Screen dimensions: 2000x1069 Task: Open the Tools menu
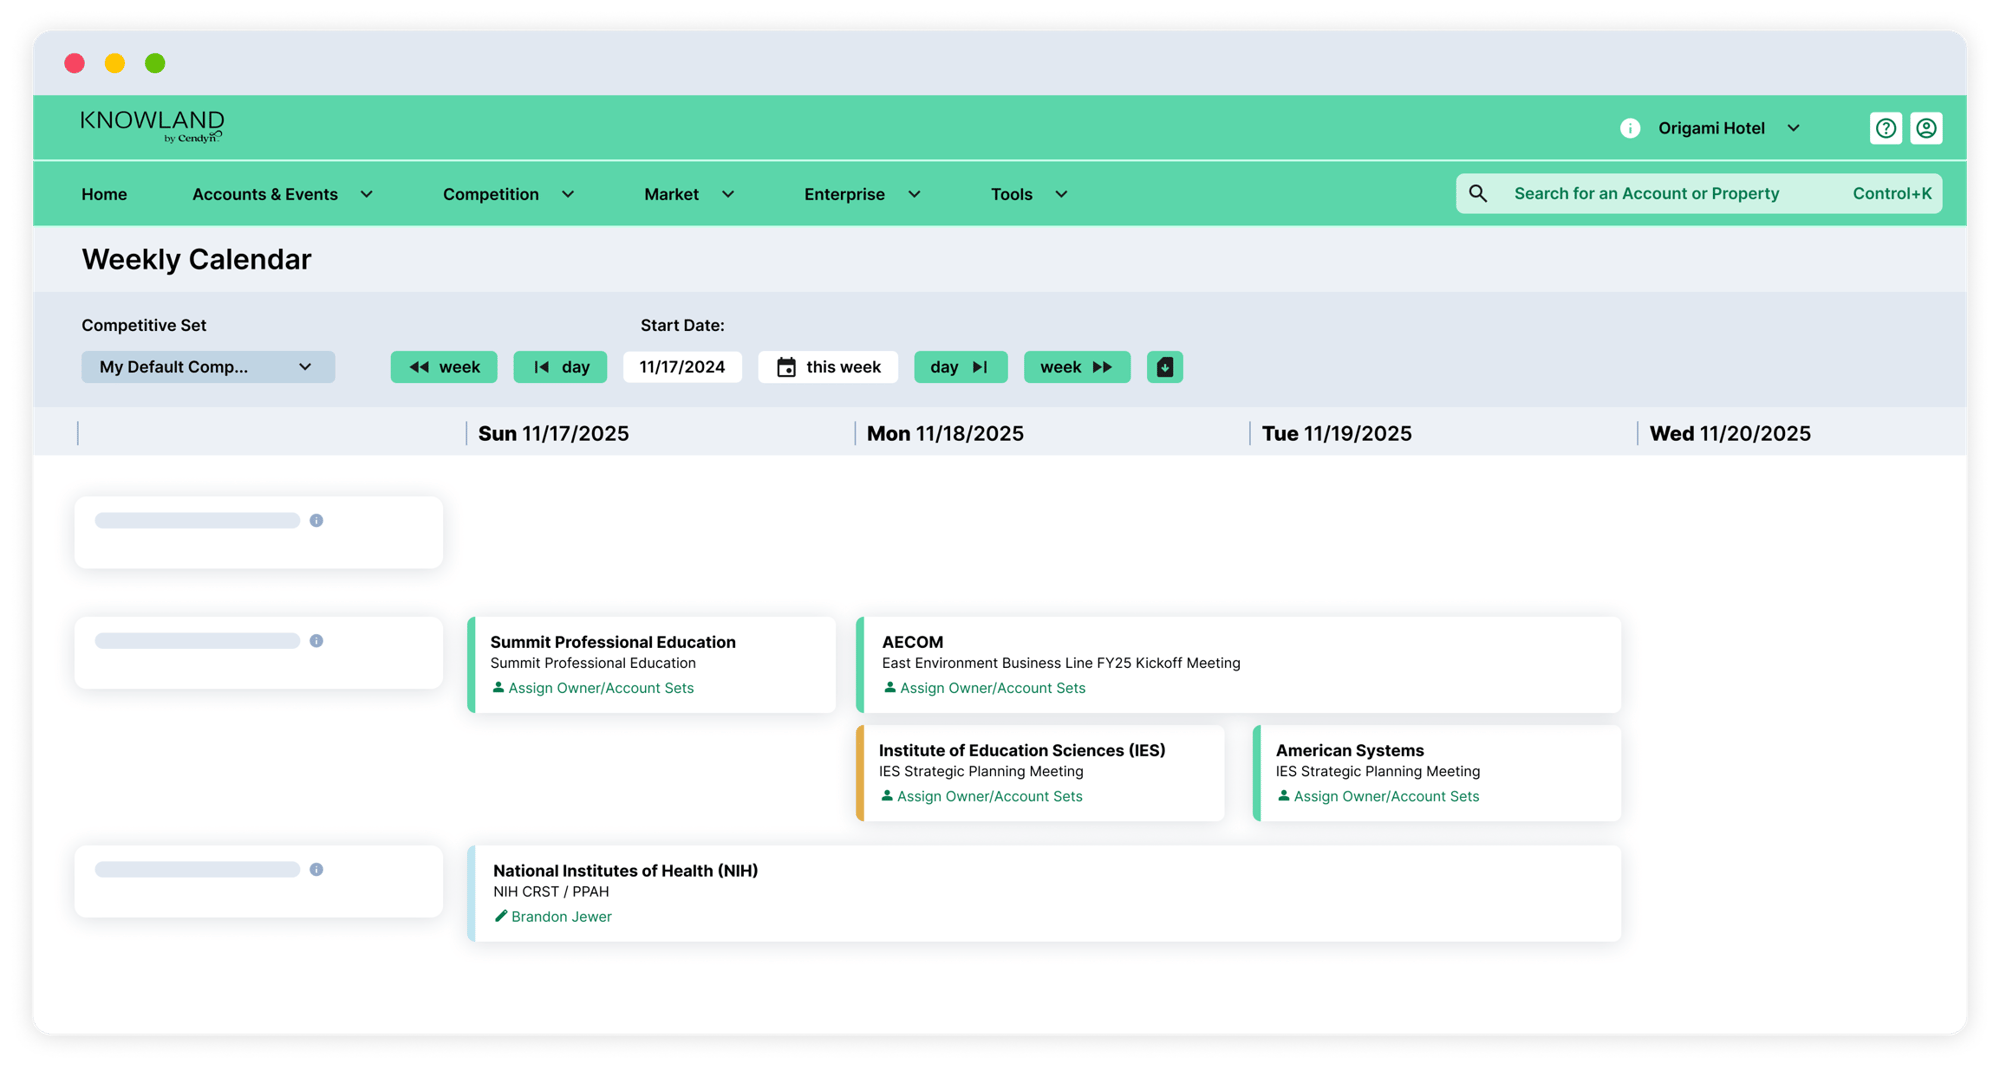[1011, 194]
